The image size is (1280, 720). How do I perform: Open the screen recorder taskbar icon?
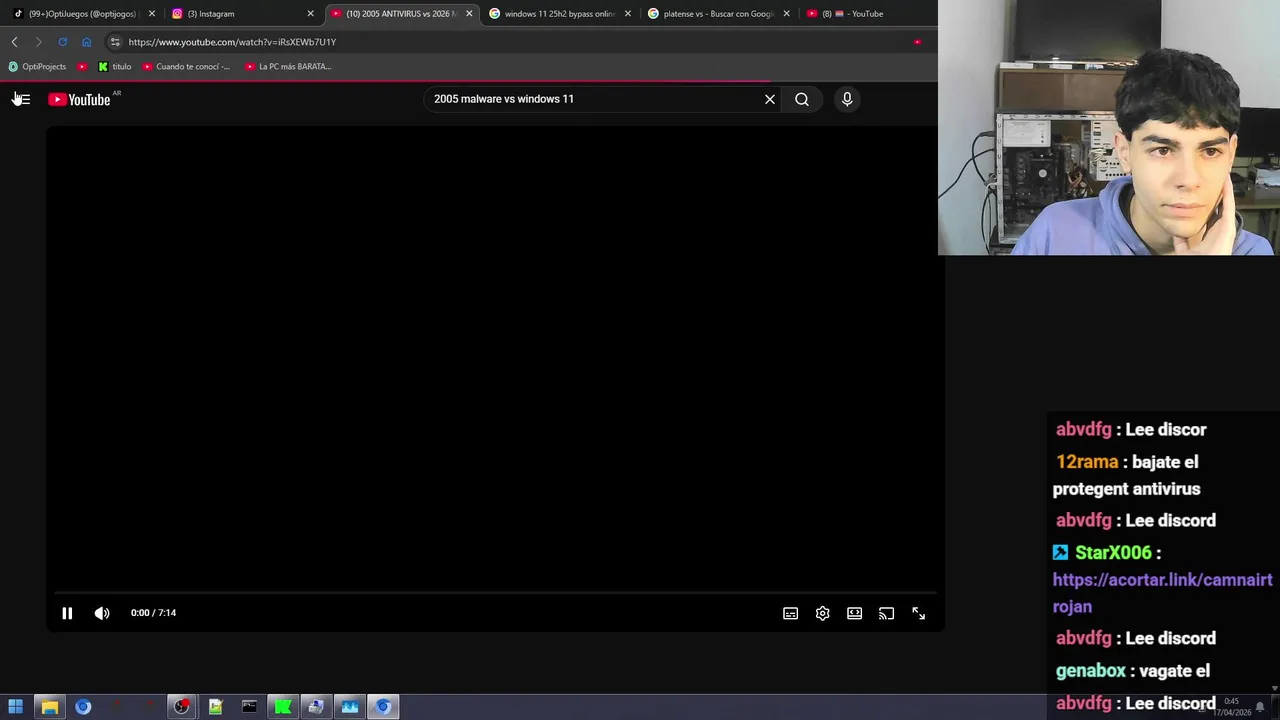[x=181, y=707]
